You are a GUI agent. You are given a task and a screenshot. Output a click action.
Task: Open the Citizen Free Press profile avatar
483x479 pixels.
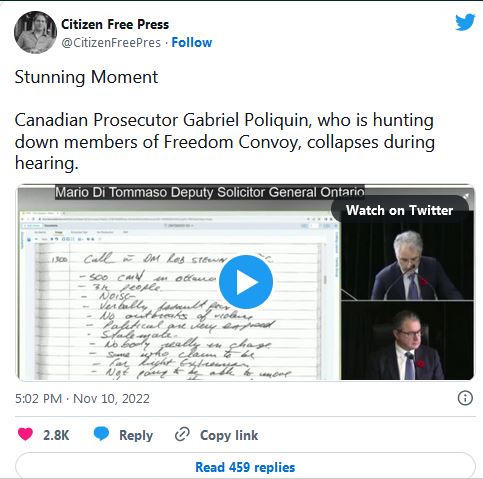[35, 32]
